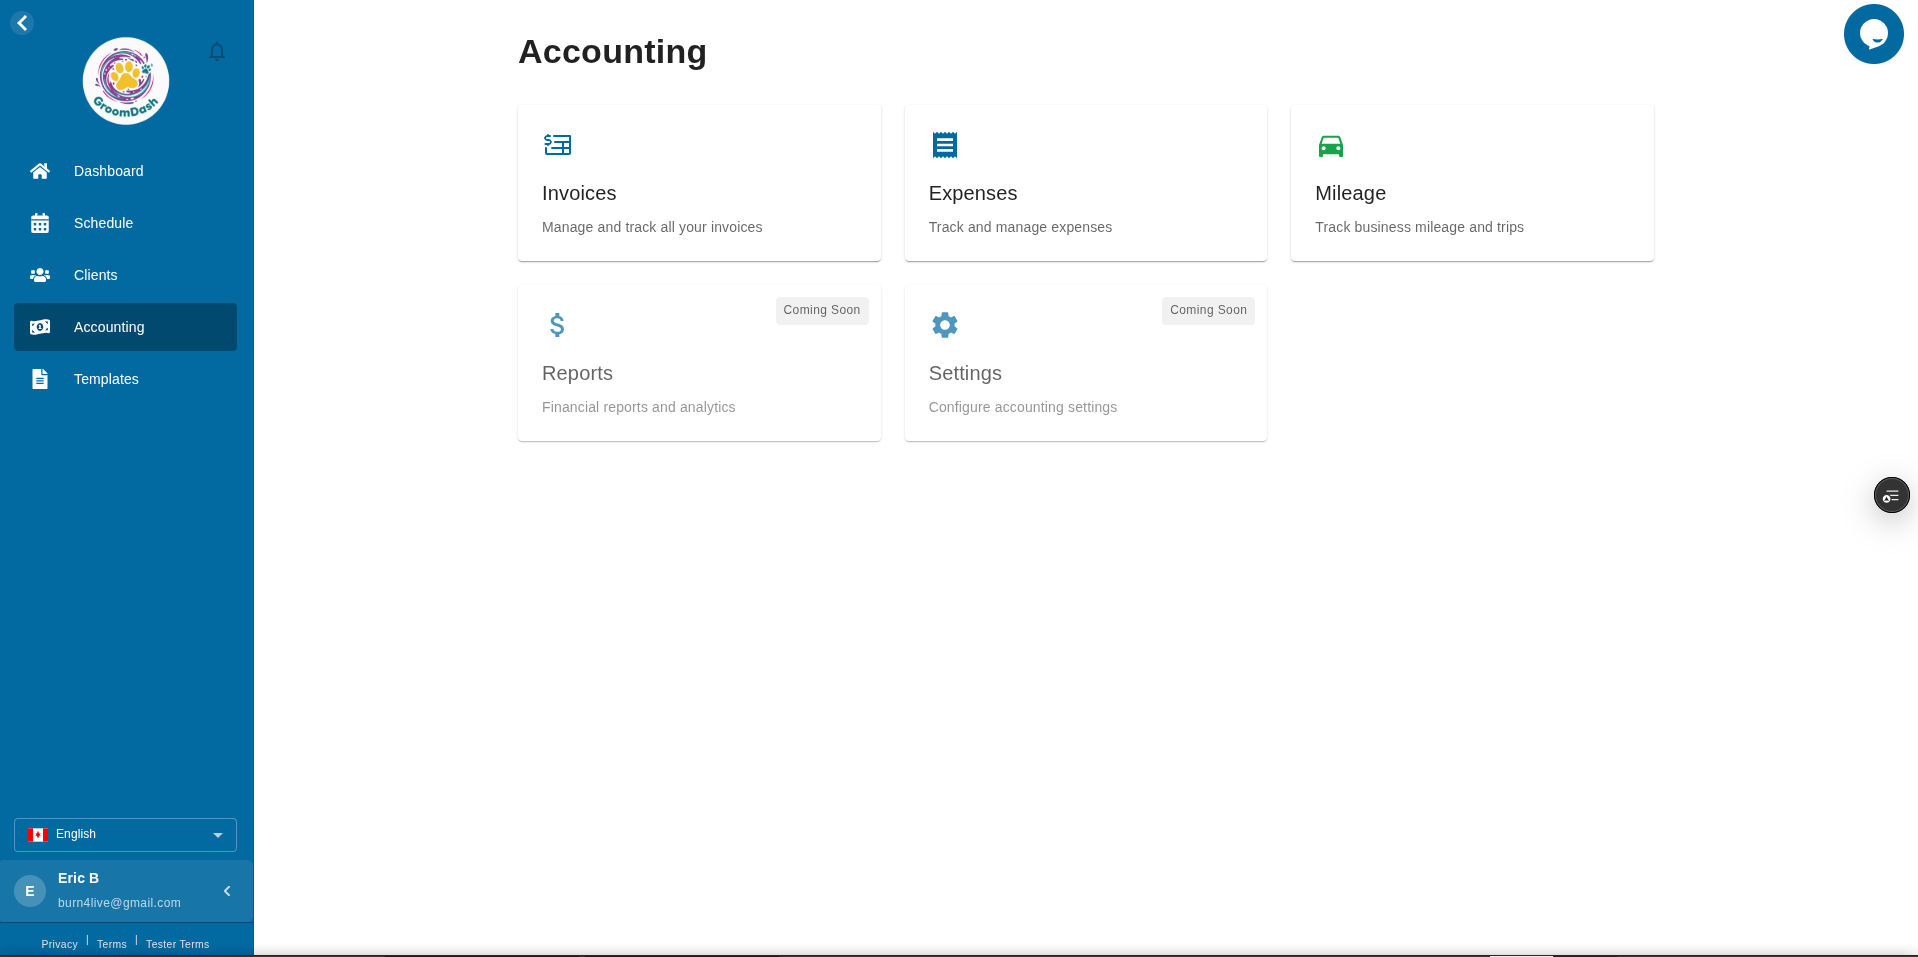
Task: Open the chat bubble in top right
Action: click(1873, 33)
